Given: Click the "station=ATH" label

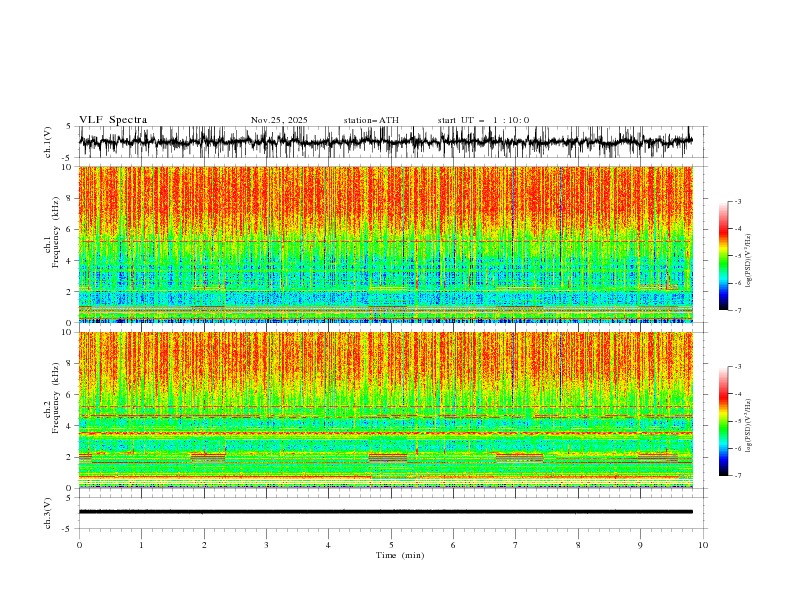Looking at the screenshot, I should pyautogui.click(x=371, y=120).
